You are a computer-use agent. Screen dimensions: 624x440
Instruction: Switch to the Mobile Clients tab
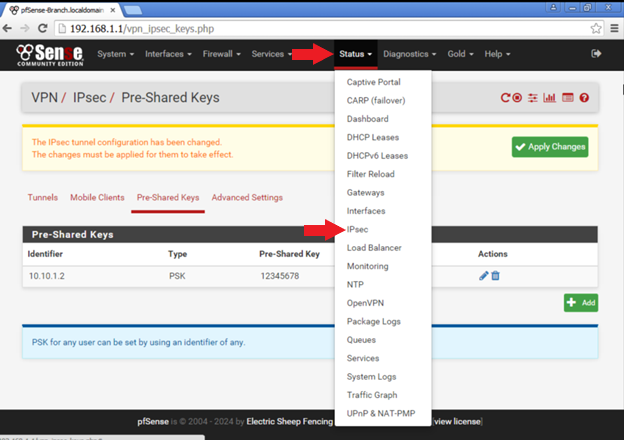click(97, 197)
